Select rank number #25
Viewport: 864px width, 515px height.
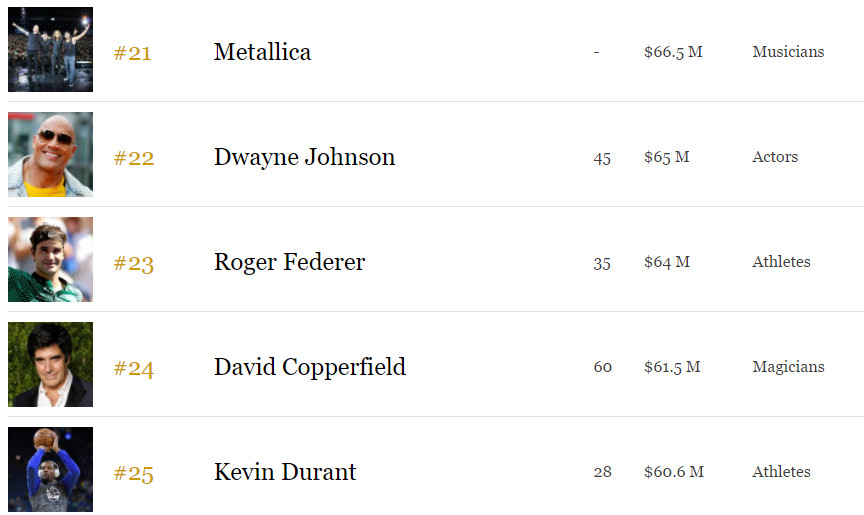[133, 474]
